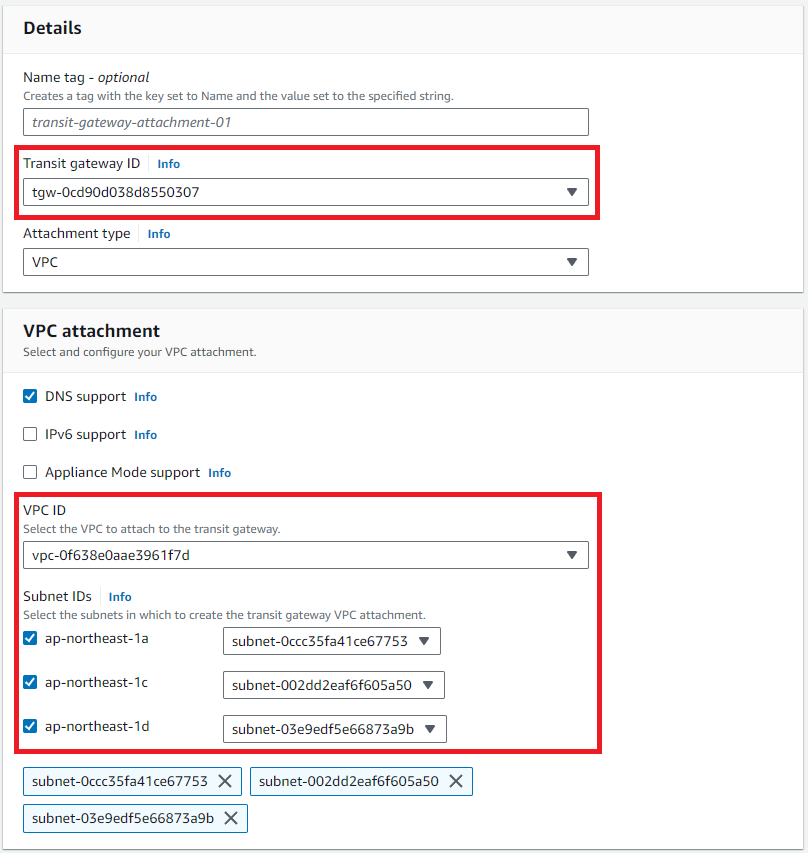808x853 pixels.
Task: Enable the IPv6 support checkbox
Action: [30, 434]
